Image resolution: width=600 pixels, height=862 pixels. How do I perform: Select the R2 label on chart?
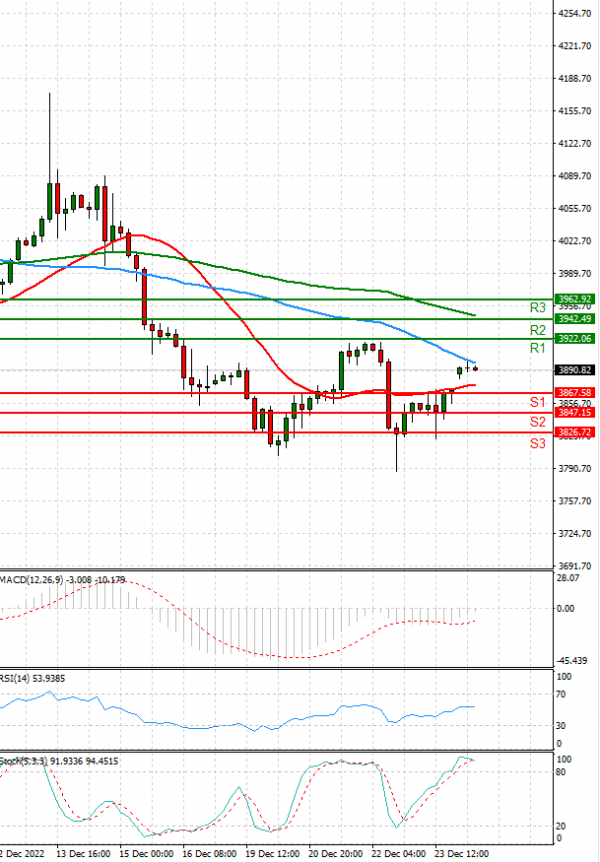pos(538,330)
